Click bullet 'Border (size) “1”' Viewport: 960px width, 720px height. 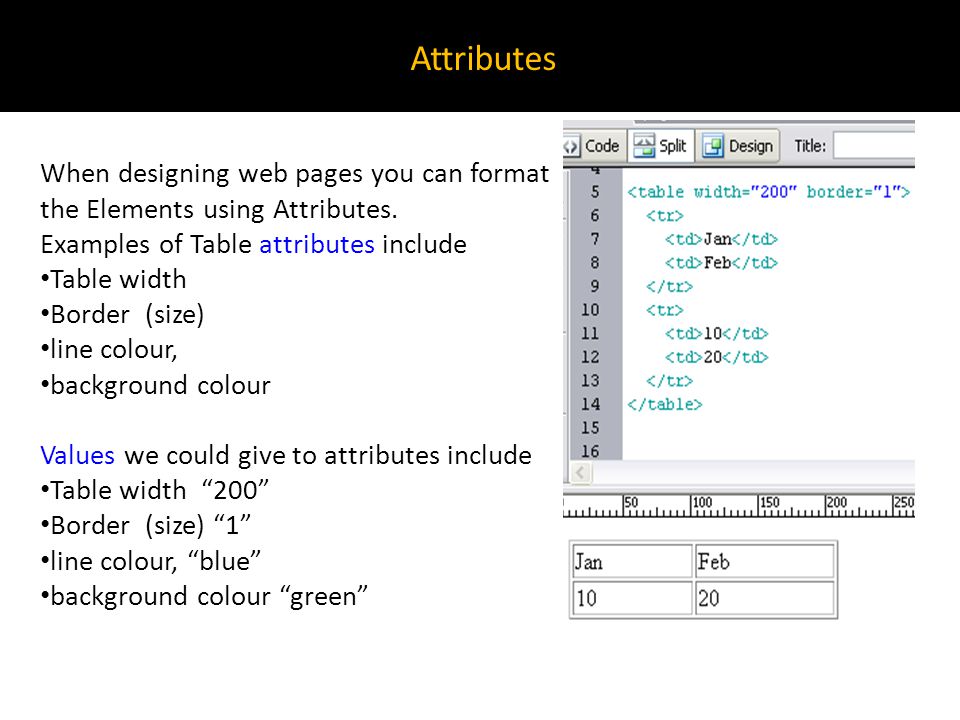[146, 525]
